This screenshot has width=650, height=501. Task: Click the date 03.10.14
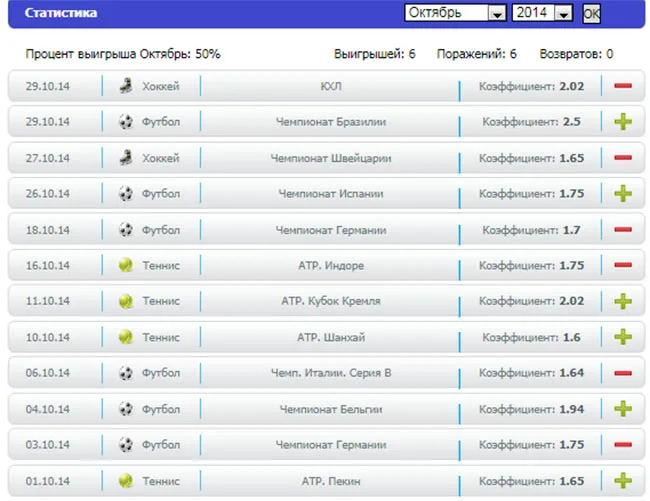click(48, 445)
